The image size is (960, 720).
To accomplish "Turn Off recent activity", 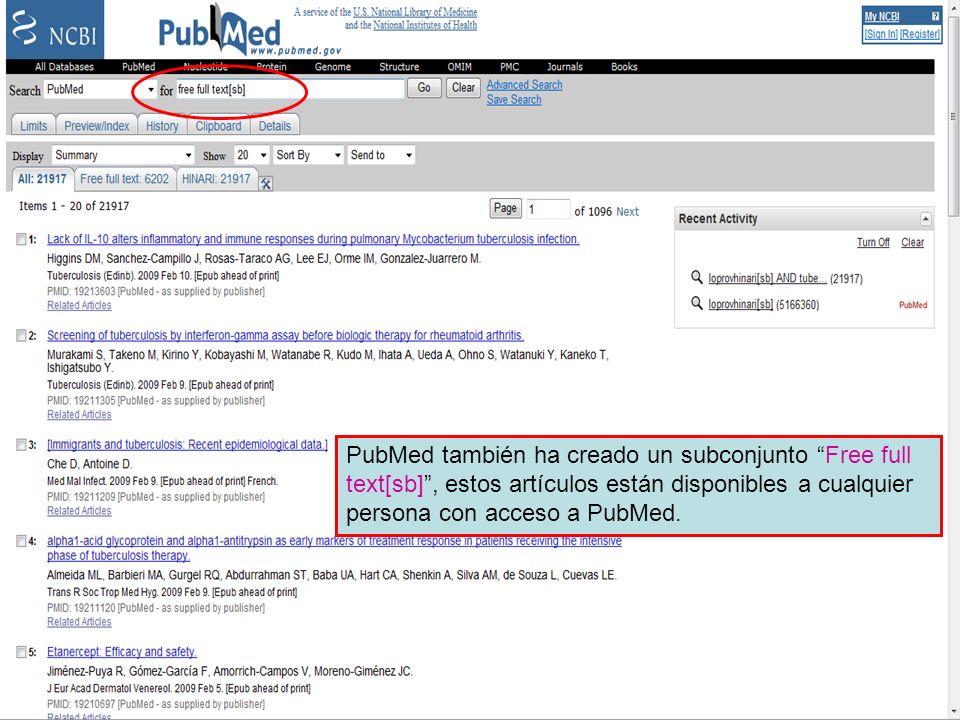I will pos(873,242).
